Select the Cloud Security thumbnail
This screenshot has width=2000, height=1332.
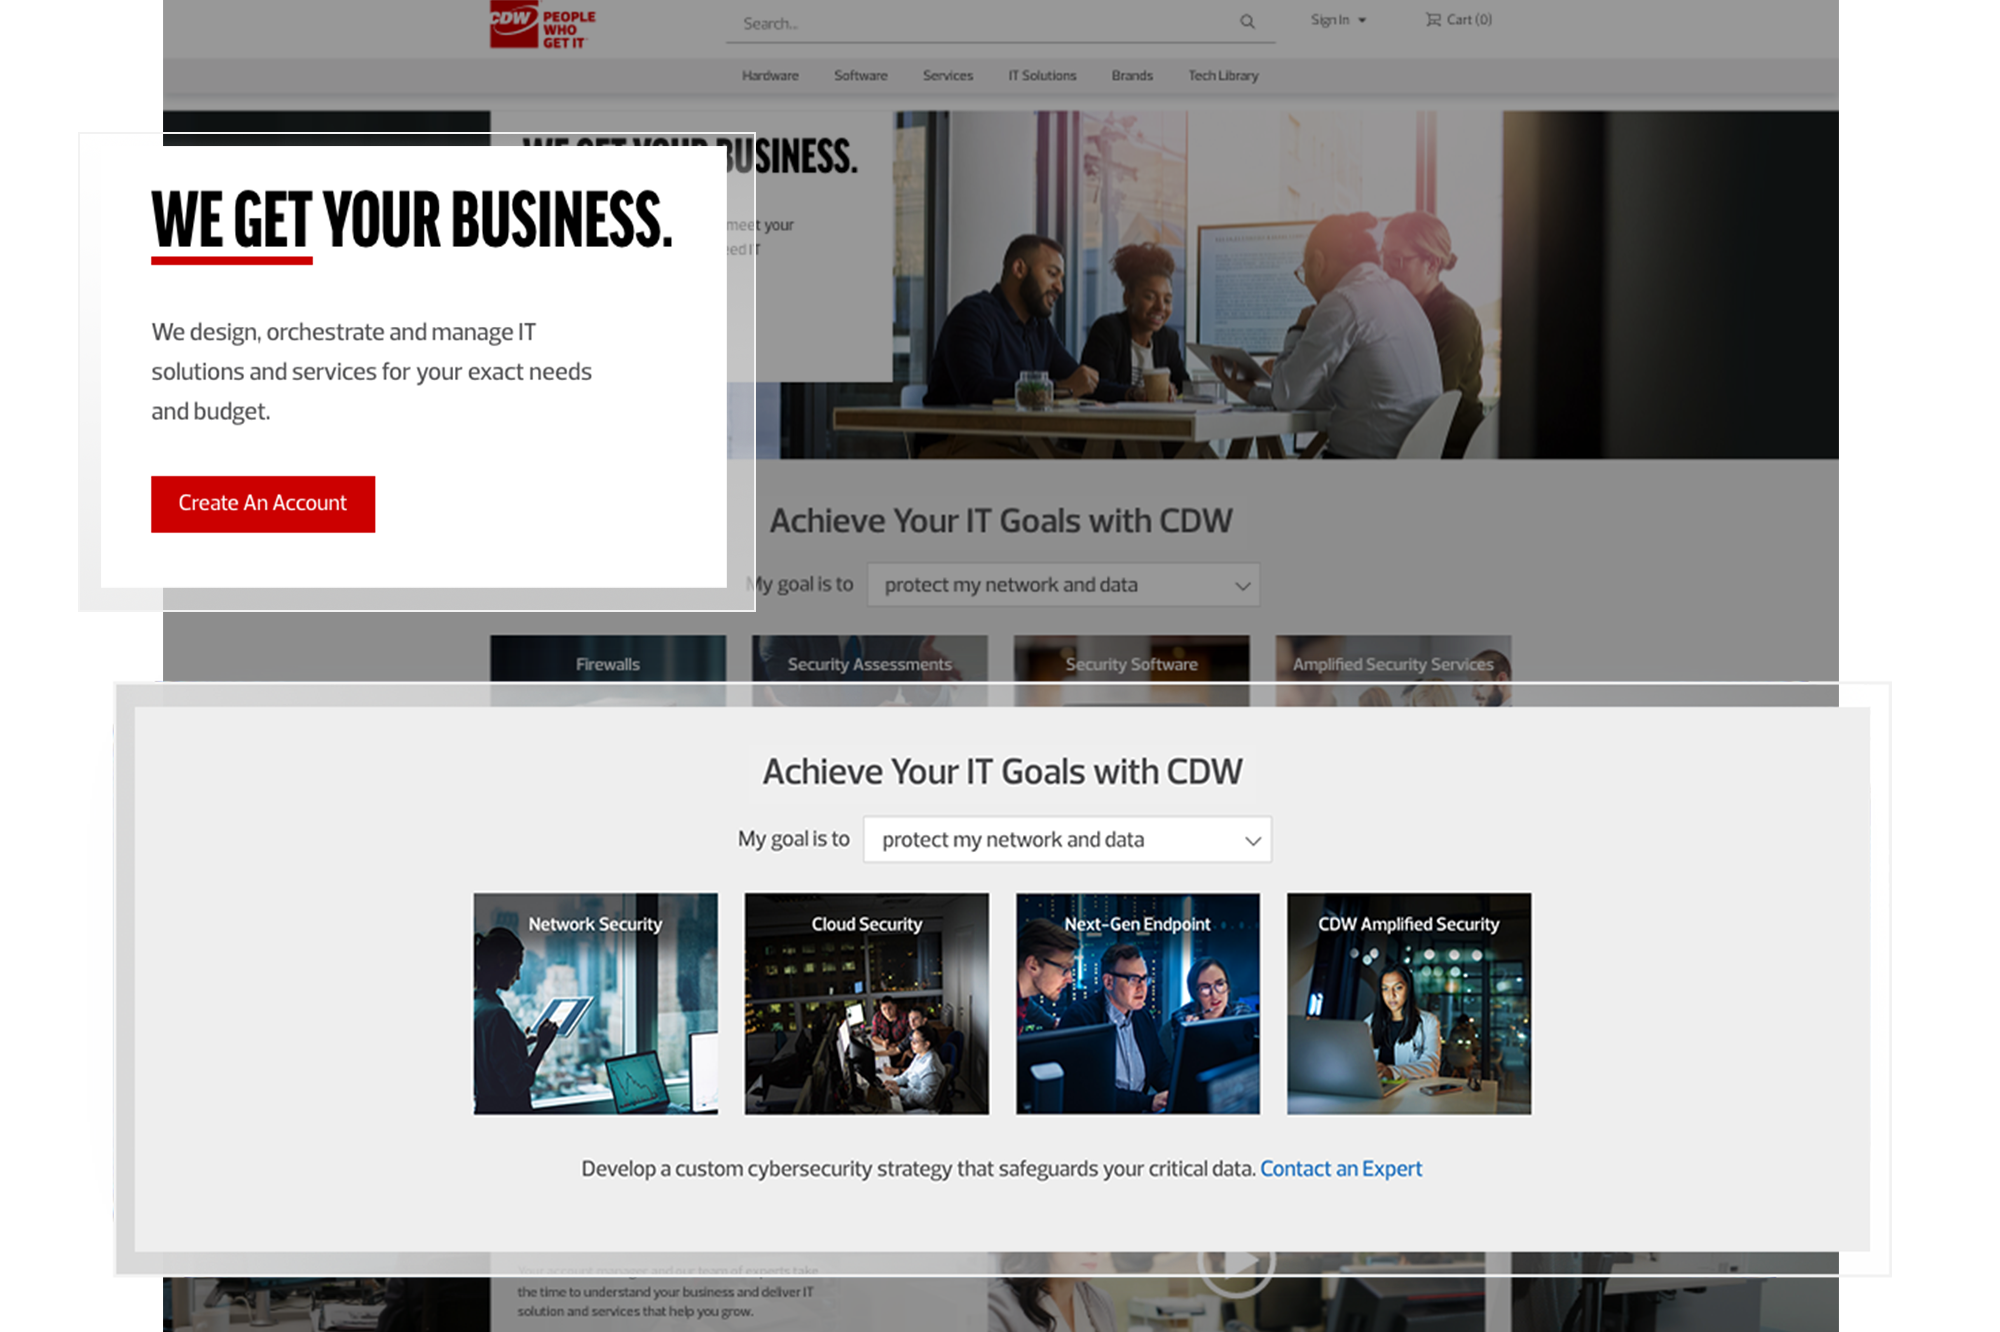(x=866, y=1003)
